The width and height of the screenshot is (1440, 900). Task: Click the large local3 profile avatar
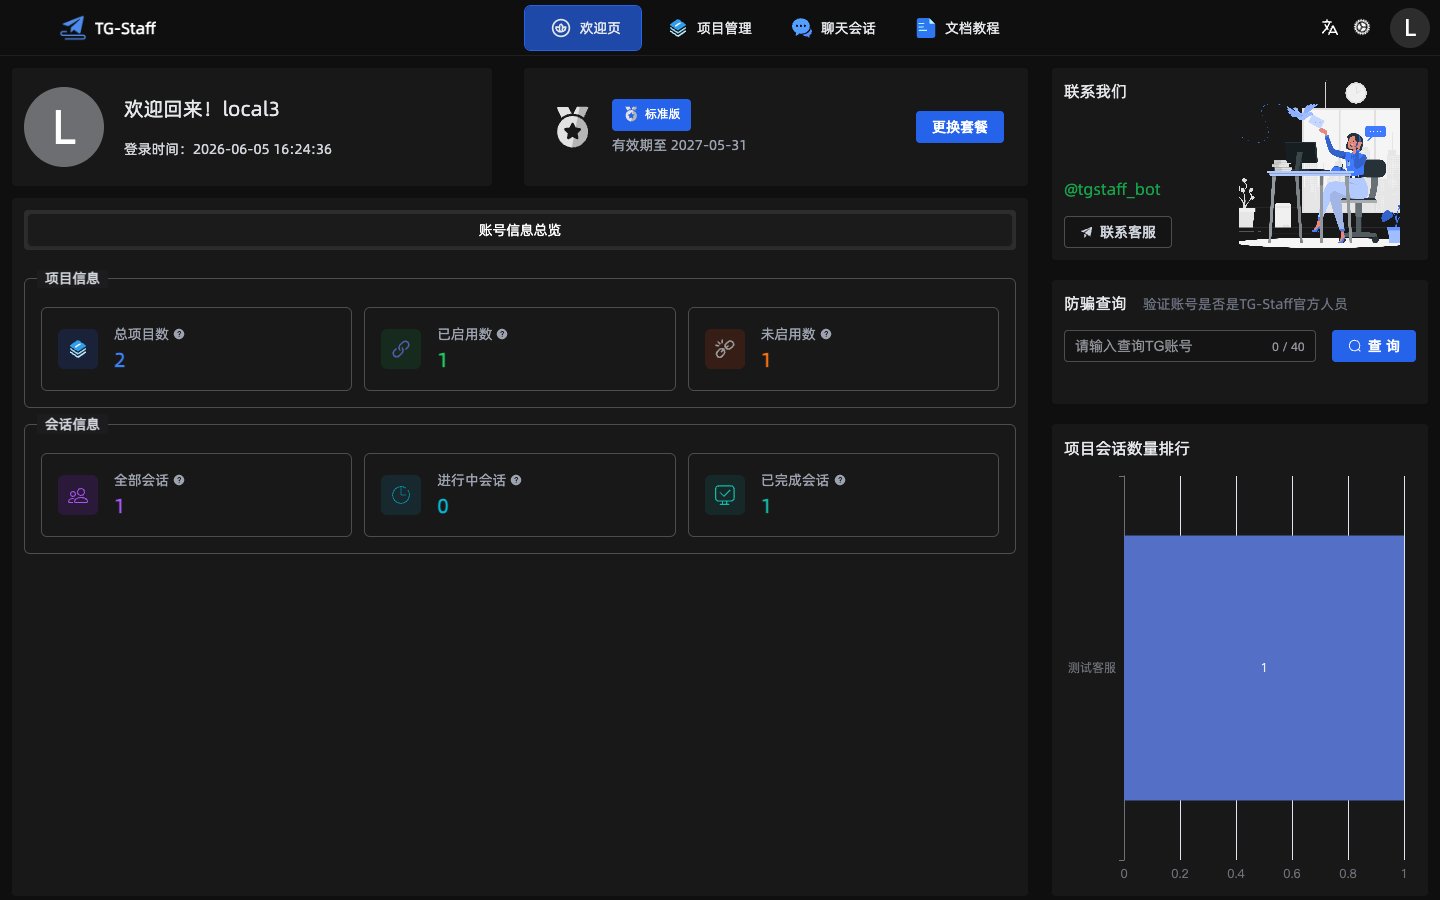tap(64, 127)
